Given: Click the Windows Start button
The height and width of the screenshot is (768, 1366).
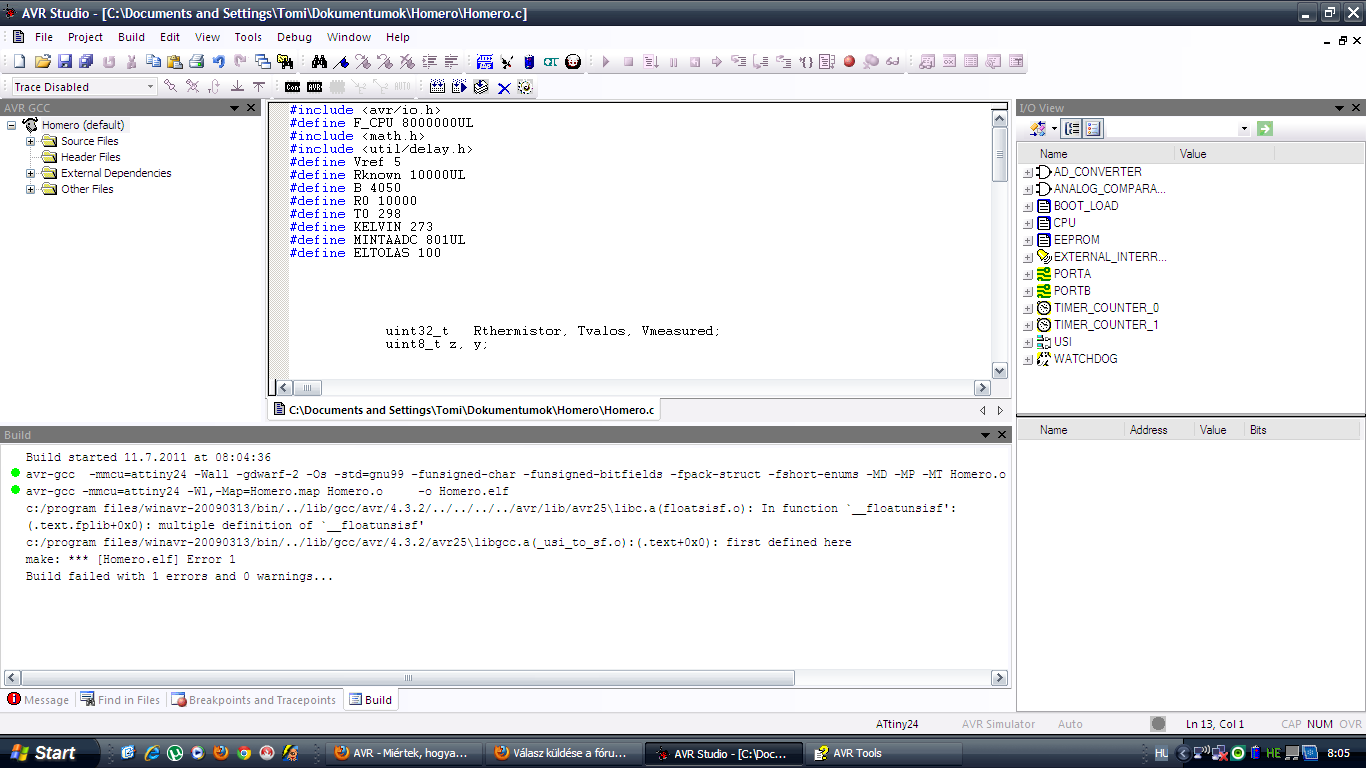Looking at the screenshot, I should coord(52,753).
